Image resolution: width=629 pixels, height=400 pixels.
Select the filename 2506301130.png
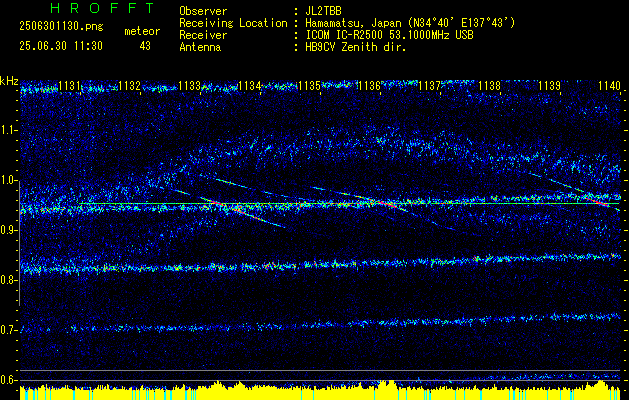(x=61, y=27)
